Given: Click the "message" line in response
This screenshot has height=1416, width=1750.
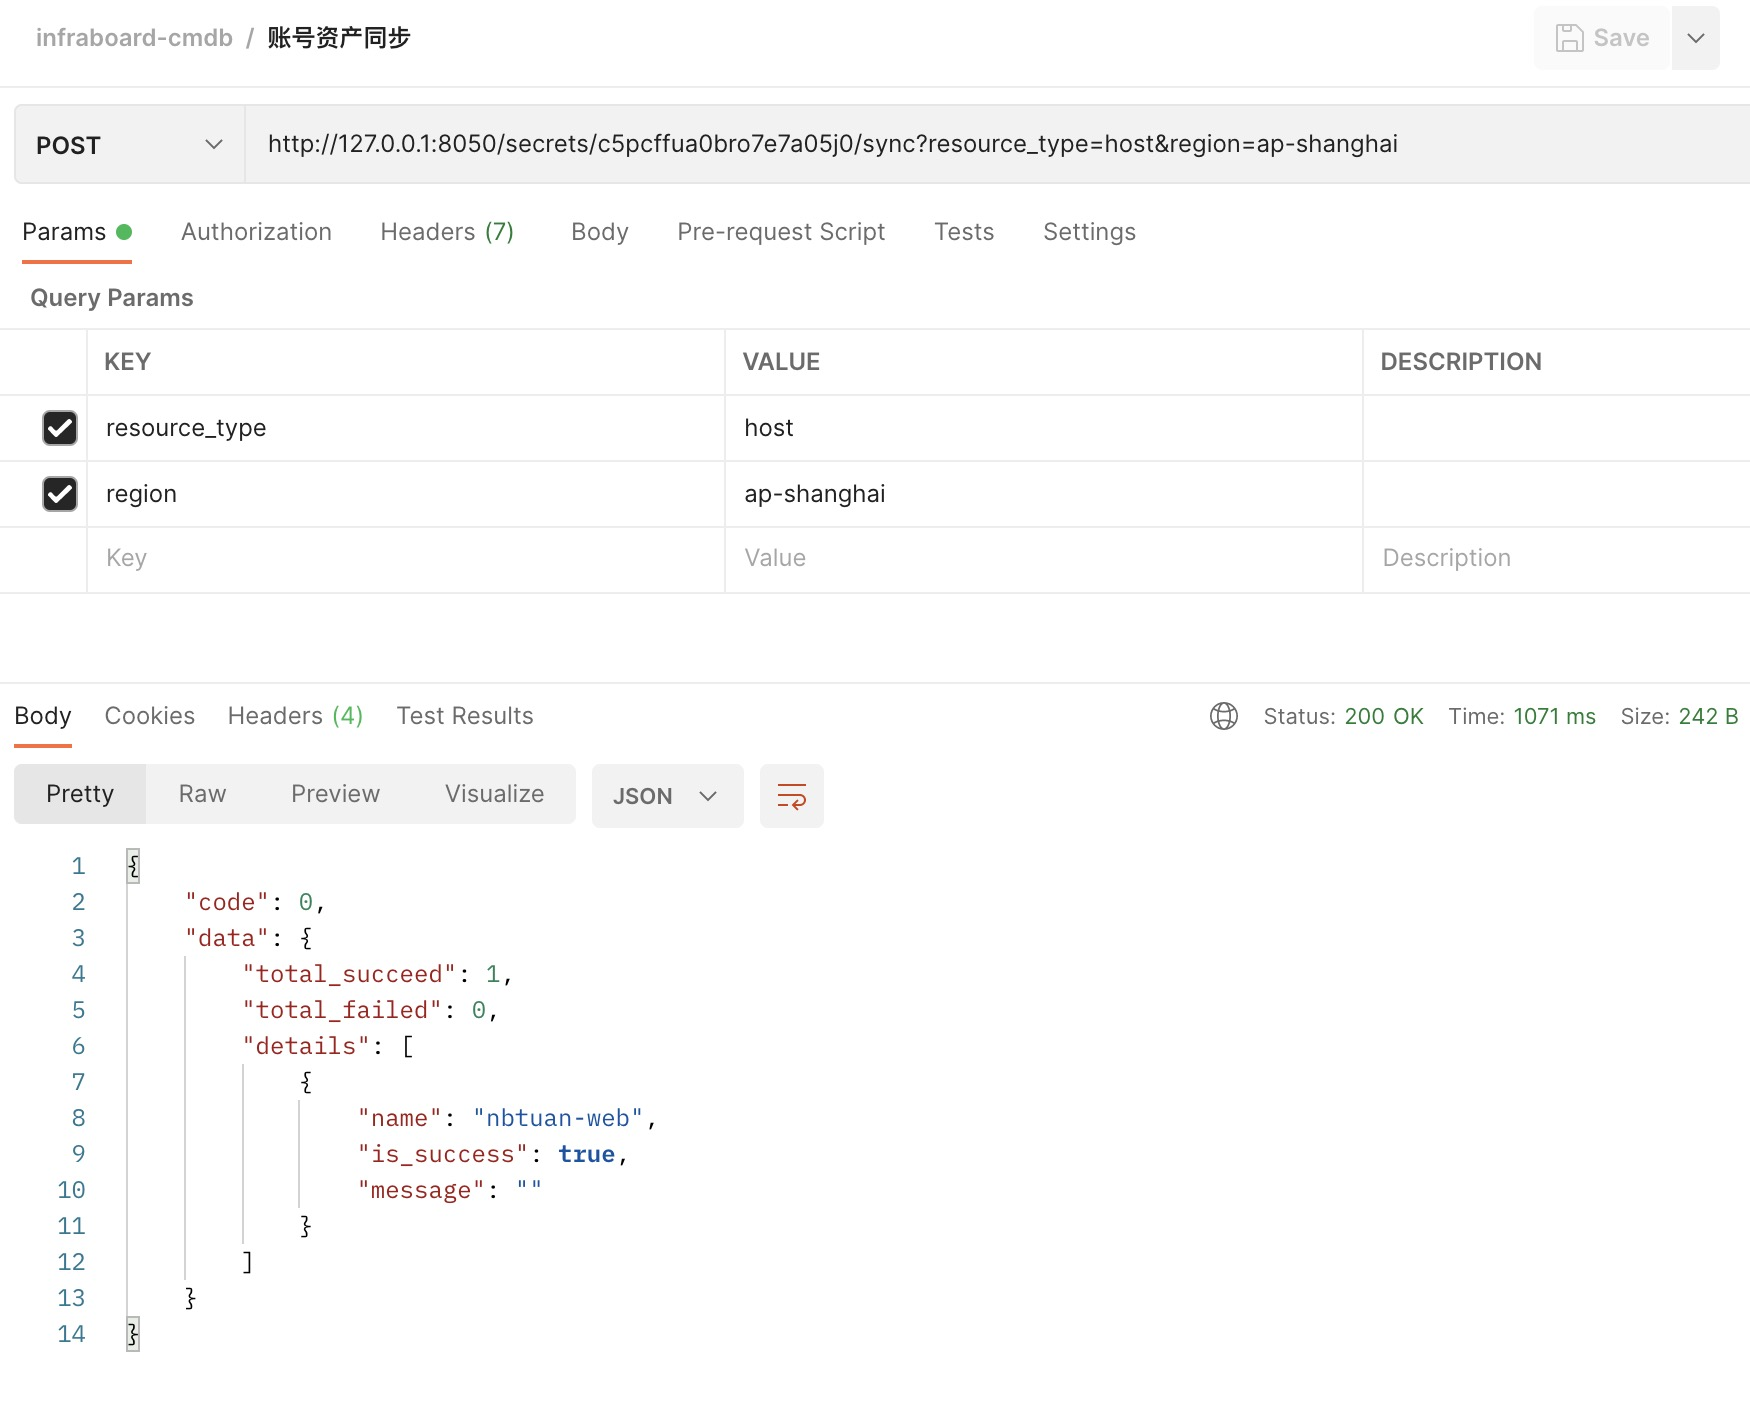Looking at the screenshot, I should [450, 1190].
